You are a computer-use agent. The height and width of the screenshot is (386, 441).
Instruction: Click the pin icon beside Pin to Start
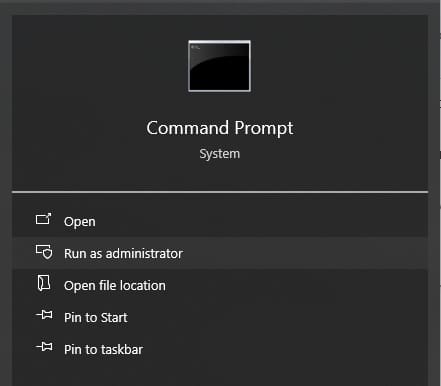(x=44, y=315)
